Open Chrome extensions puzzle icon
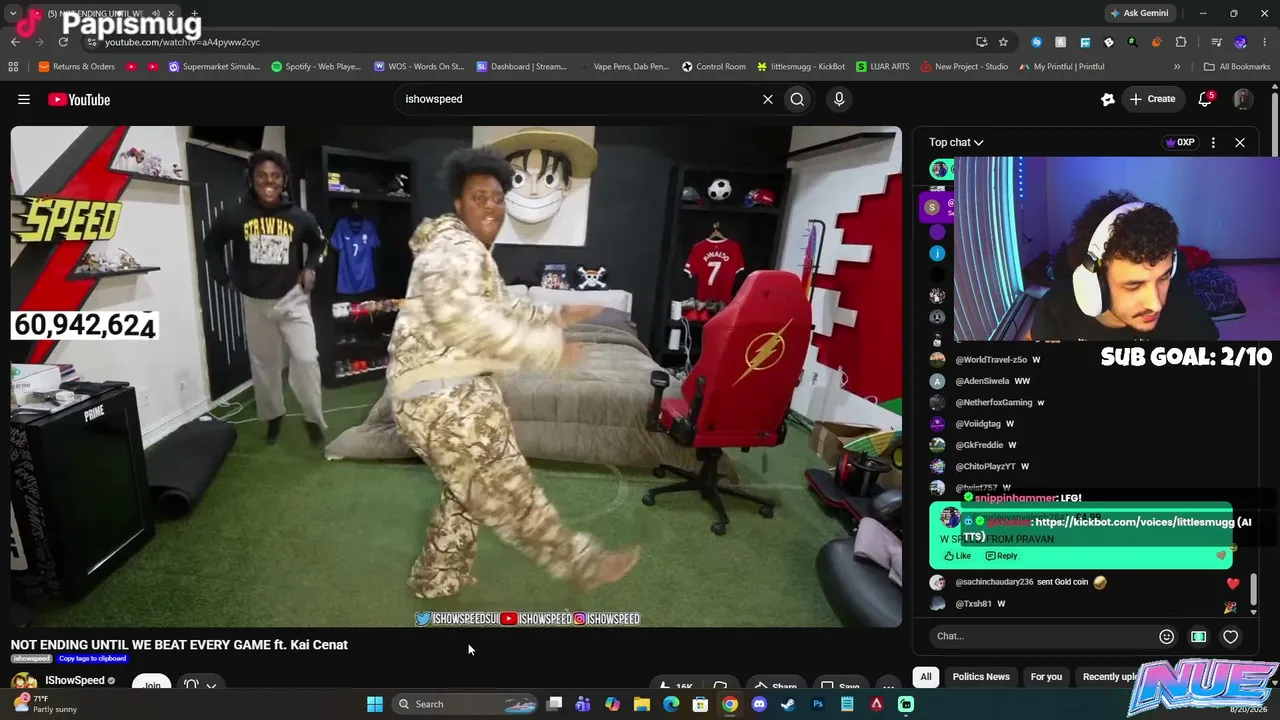1280x720 pixels. click(x=1181, y=42)
